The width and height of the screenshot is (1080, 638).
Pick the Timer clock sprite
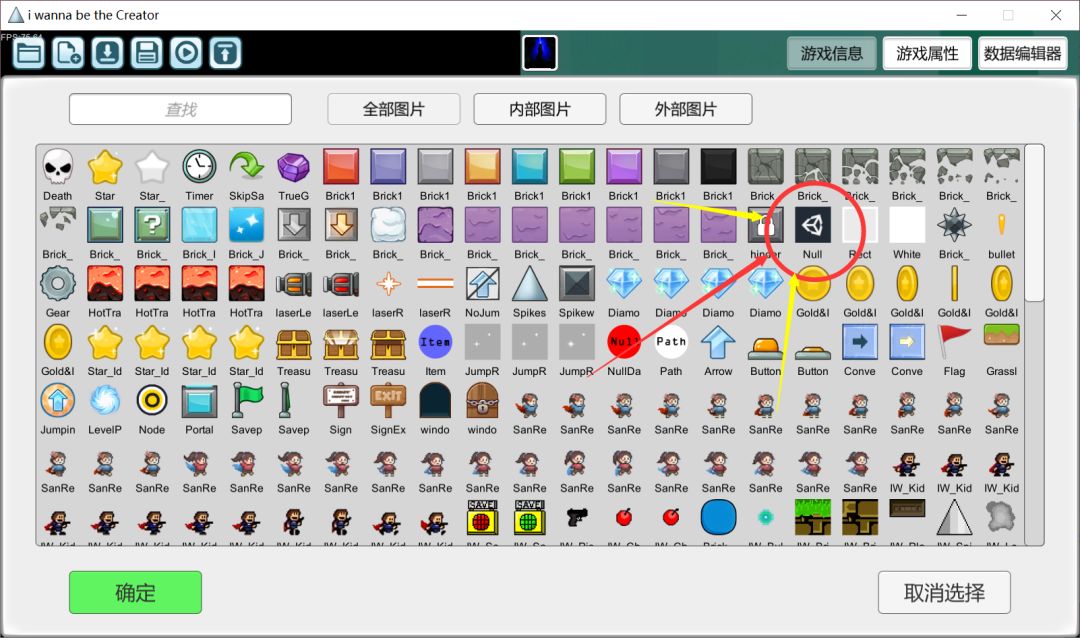click(x=199, y=167)
